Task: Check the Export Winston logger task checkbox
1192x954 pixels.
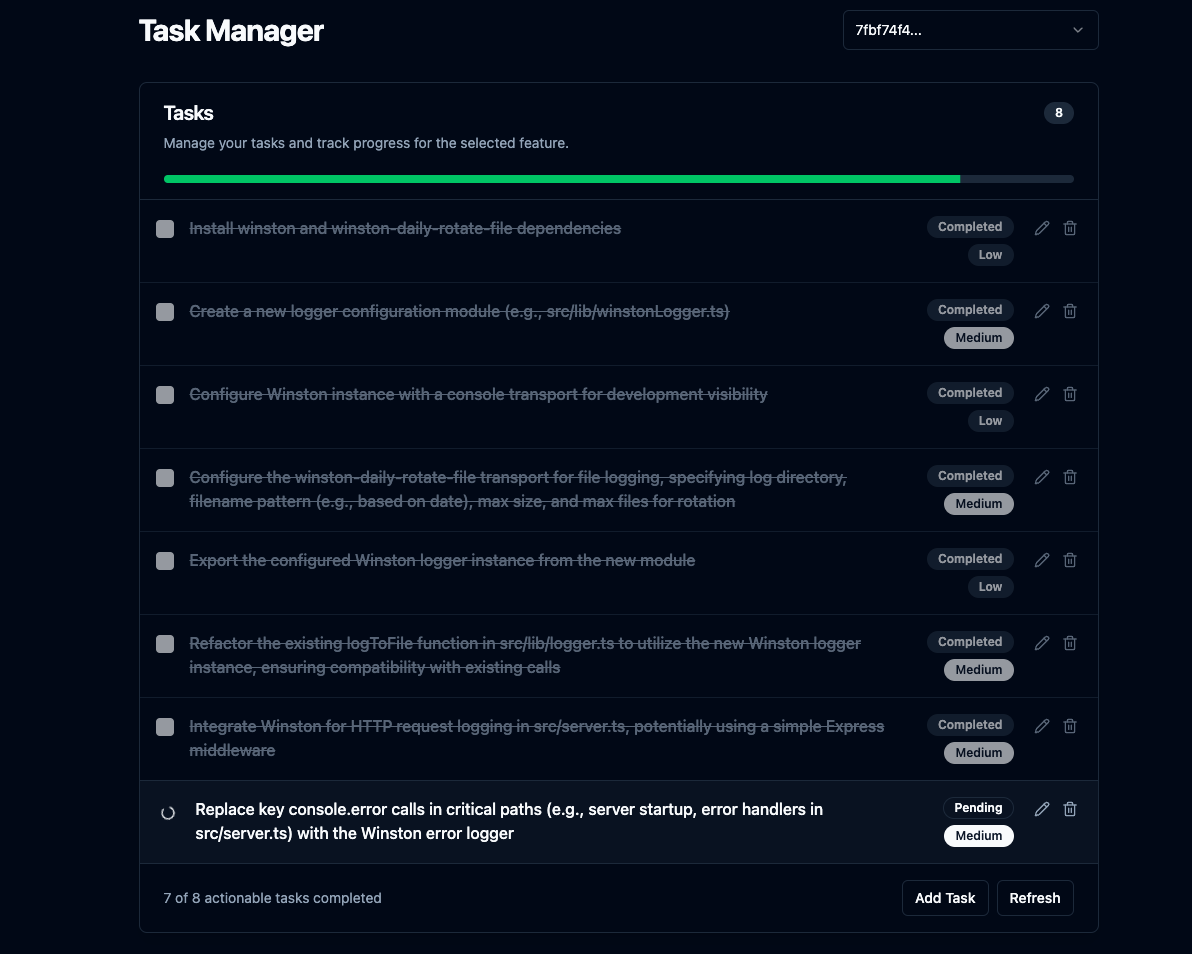Action: coord(165,561)
